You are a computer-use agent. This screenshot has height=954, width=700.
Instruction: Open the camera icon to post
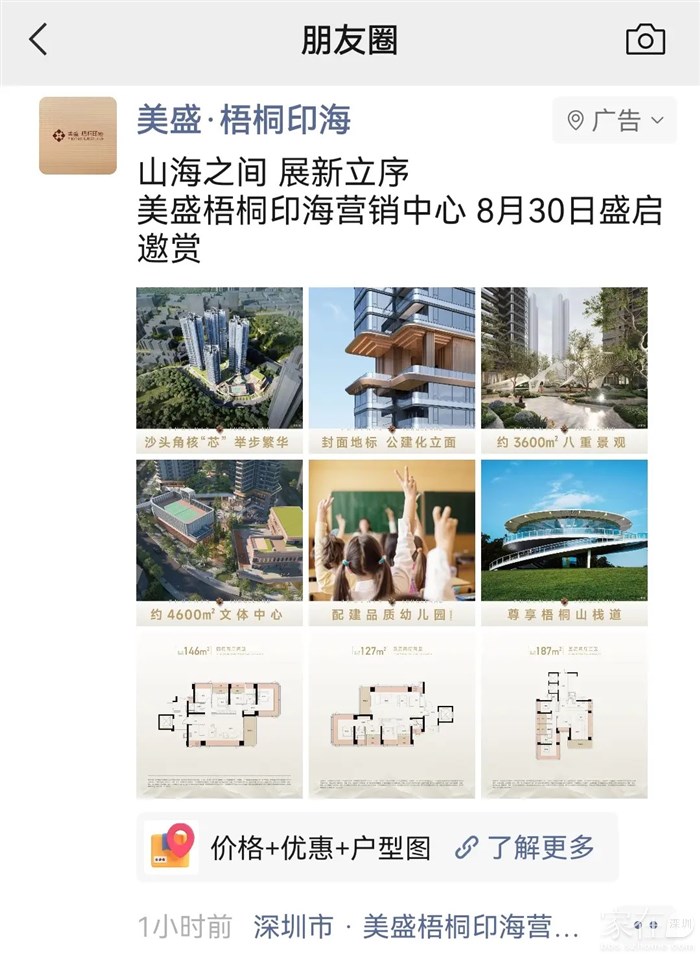[645, 40]
